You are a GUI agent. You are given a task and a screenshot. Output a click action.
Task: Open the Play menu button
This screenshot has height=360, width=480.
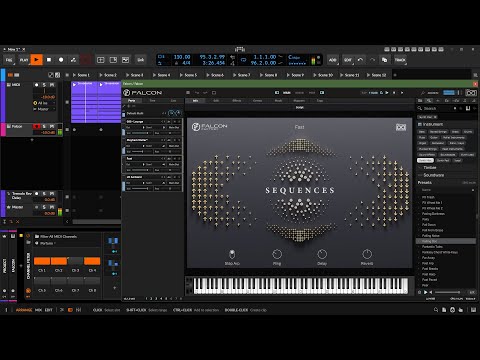coord(24,60)
